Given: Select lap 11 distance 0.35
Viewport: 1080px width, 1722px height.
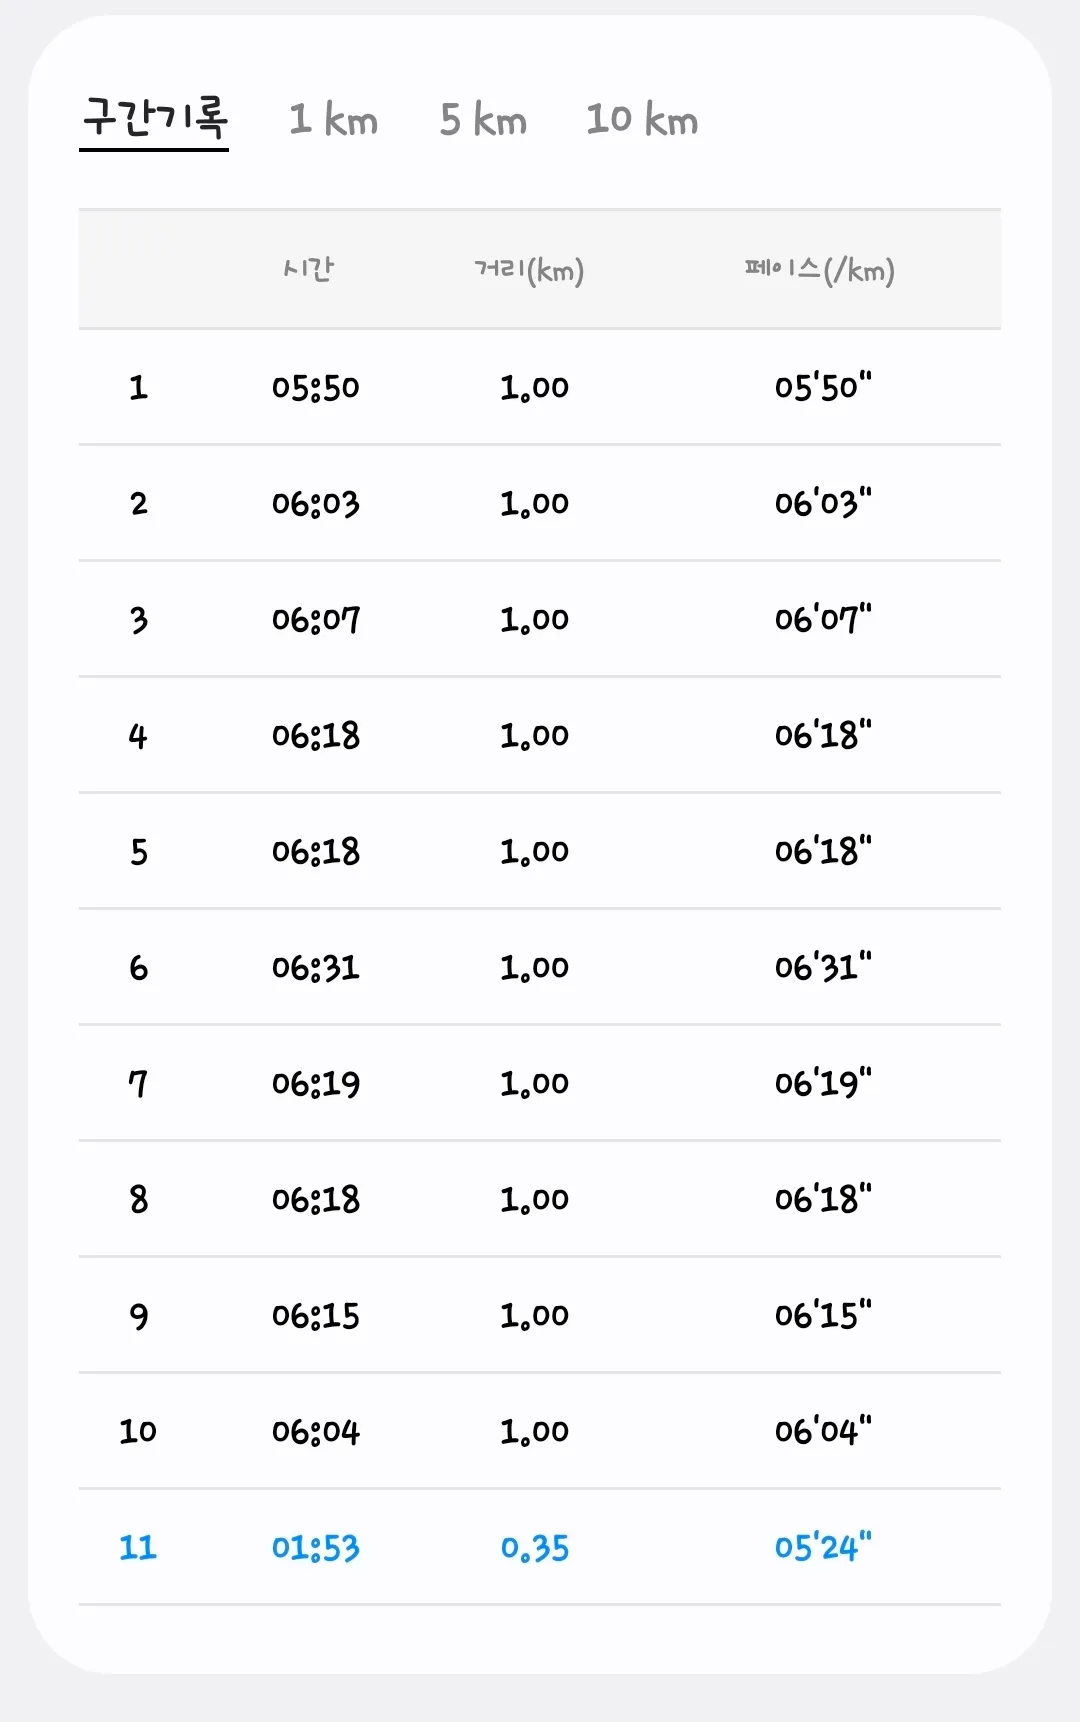Looking at the screenshot, I should 535,1548.
